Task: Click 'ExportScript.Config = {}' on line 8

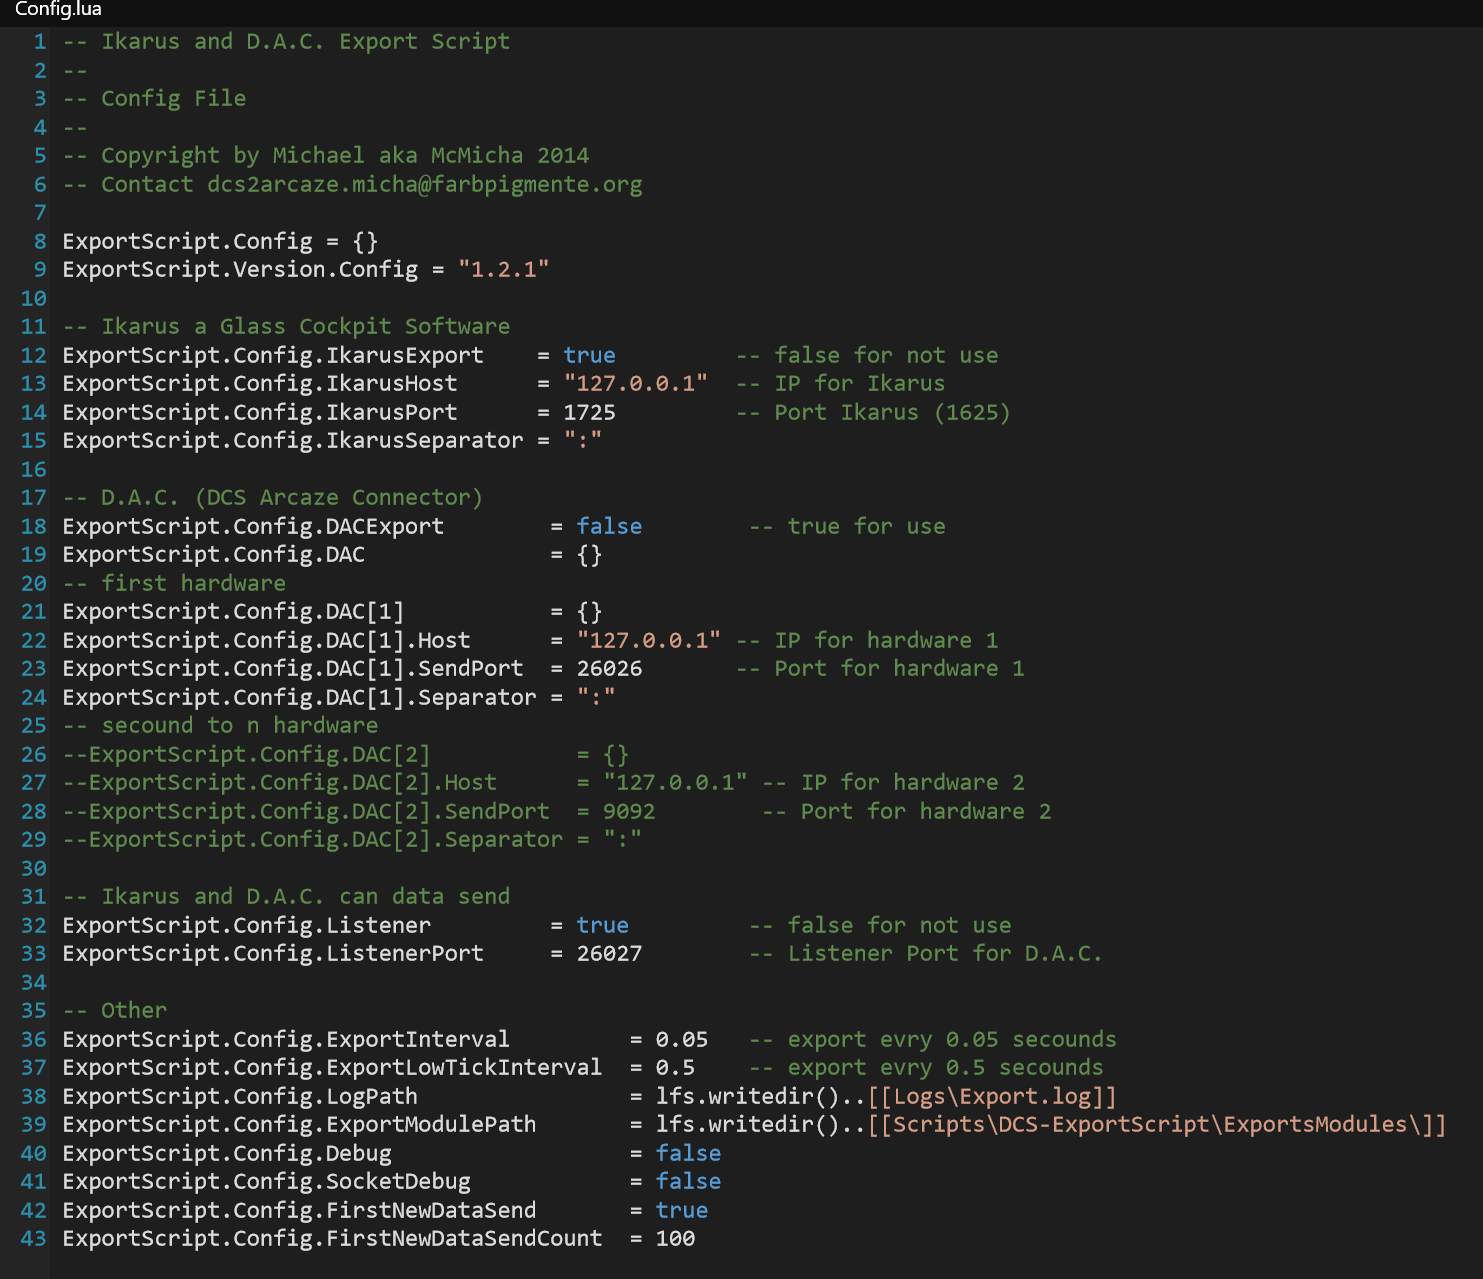Action: point(220,242)
